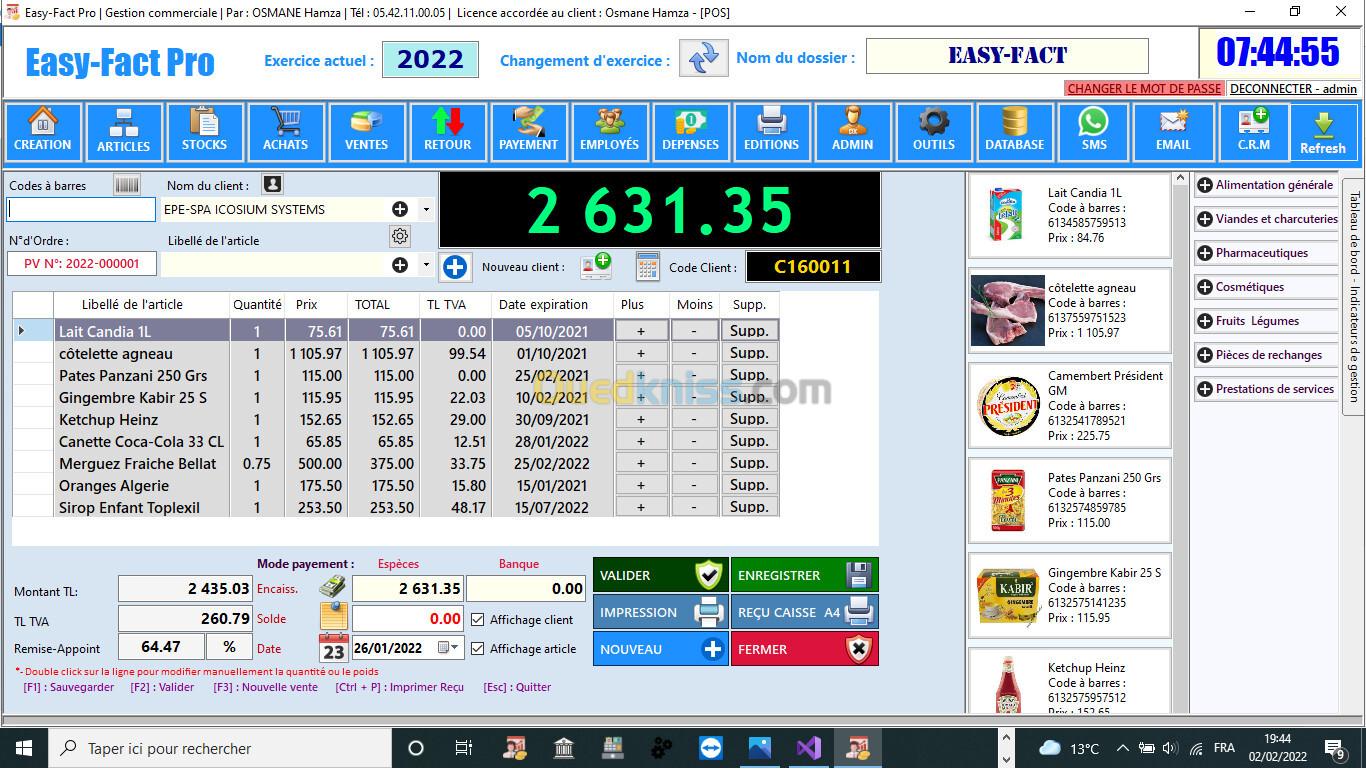1366x777 pixels.
Task: Click the client contact icon beside Nom du client
Action: (x=272, y=185)
